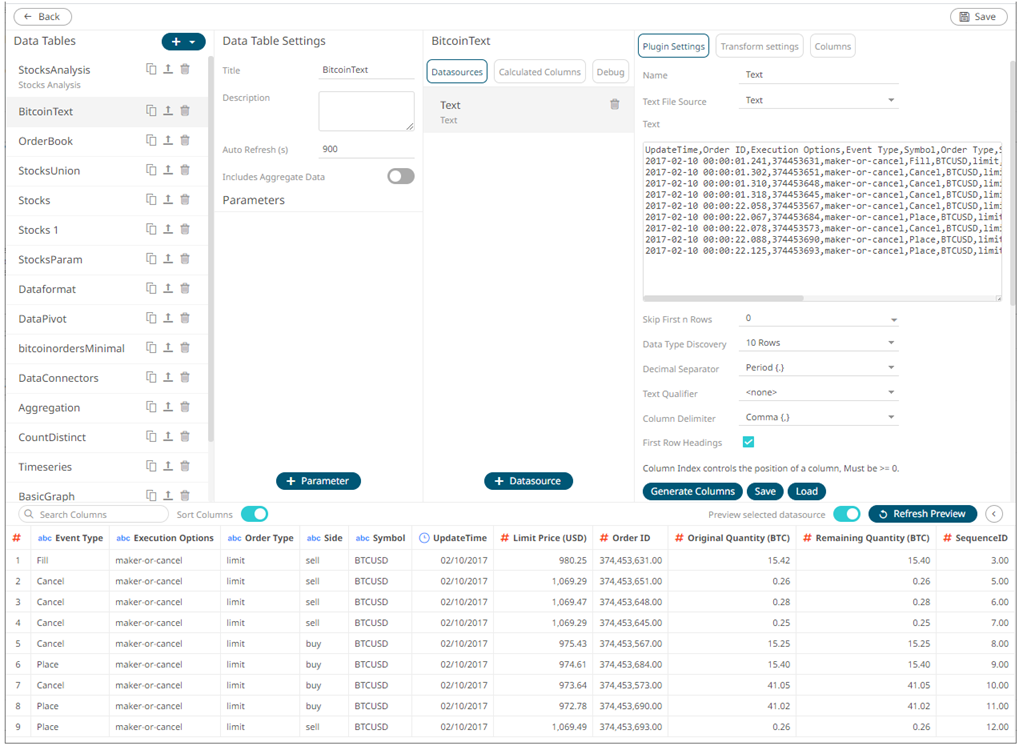1019x746 pixels.
Task: Disable the Sort Columns toggle
Action: pyautogui.click(x=254, y=514)
